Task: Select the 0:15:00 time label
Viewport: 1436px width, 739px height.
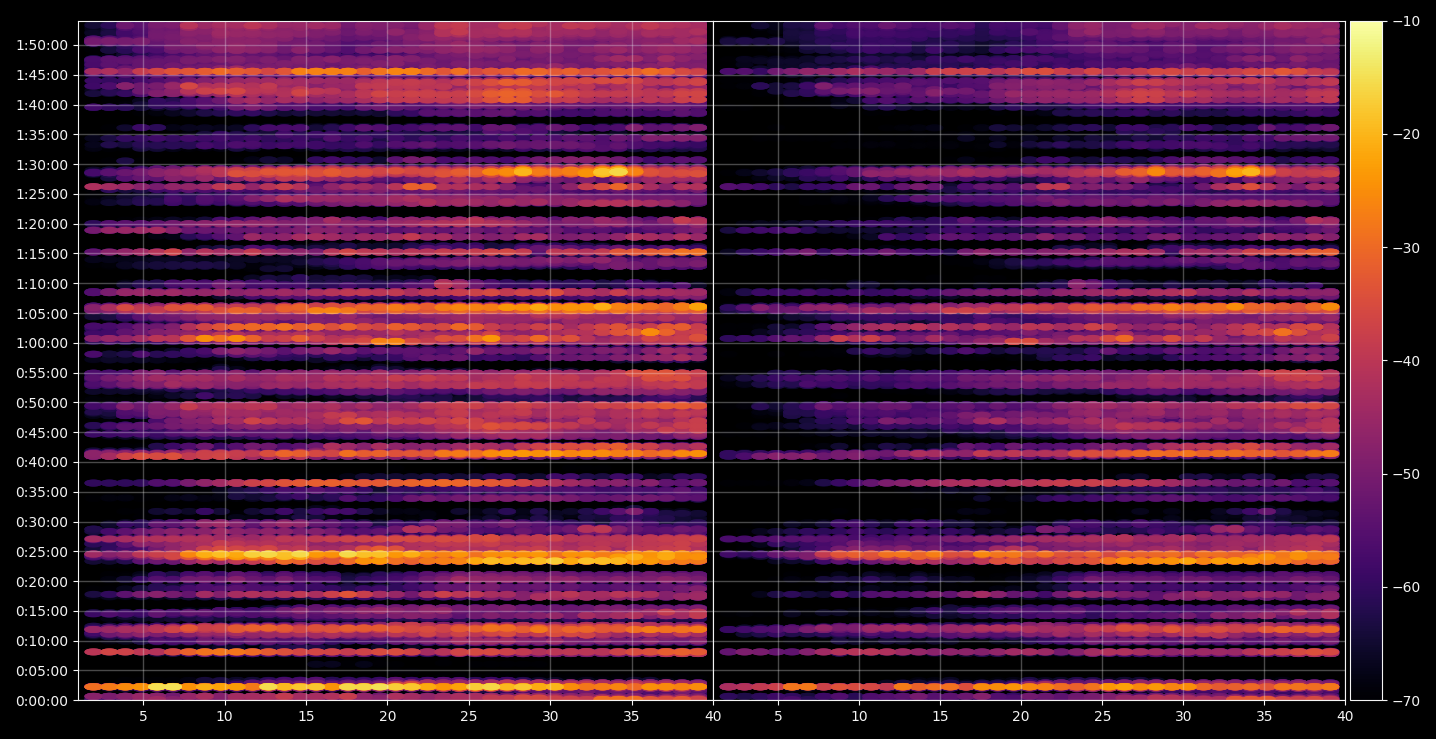Action: pos(42,611)
